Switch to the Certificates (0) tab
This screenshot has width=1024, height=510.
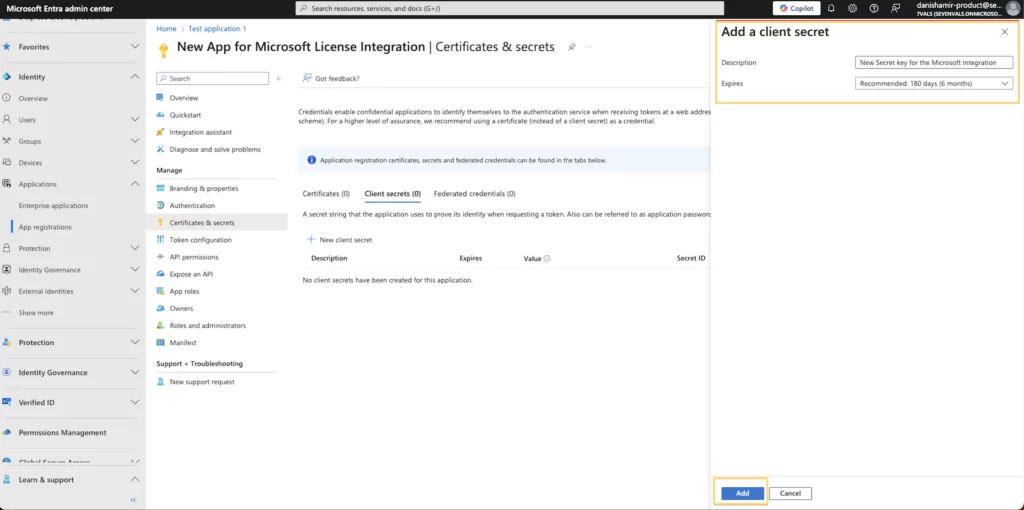(326, 194)
